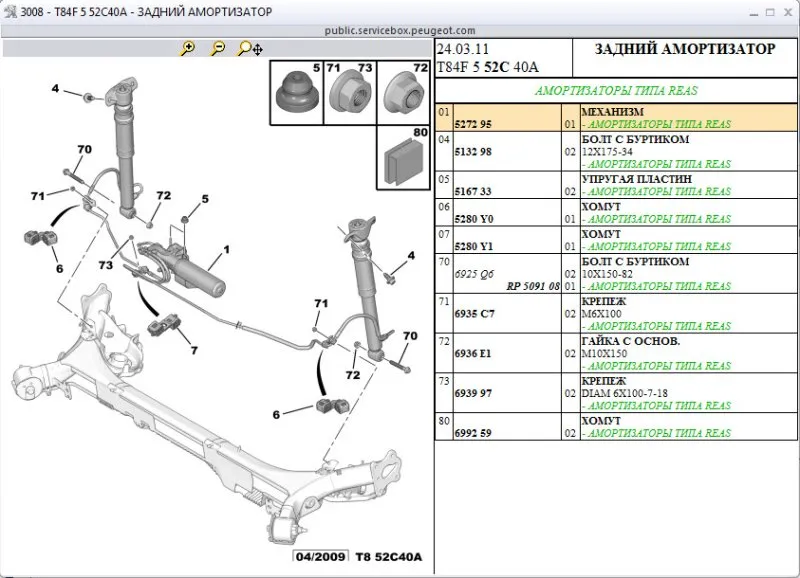
Task: Select part 71/73 nut thumbnail
Action: pyautogui.click(x=350, y=93)
